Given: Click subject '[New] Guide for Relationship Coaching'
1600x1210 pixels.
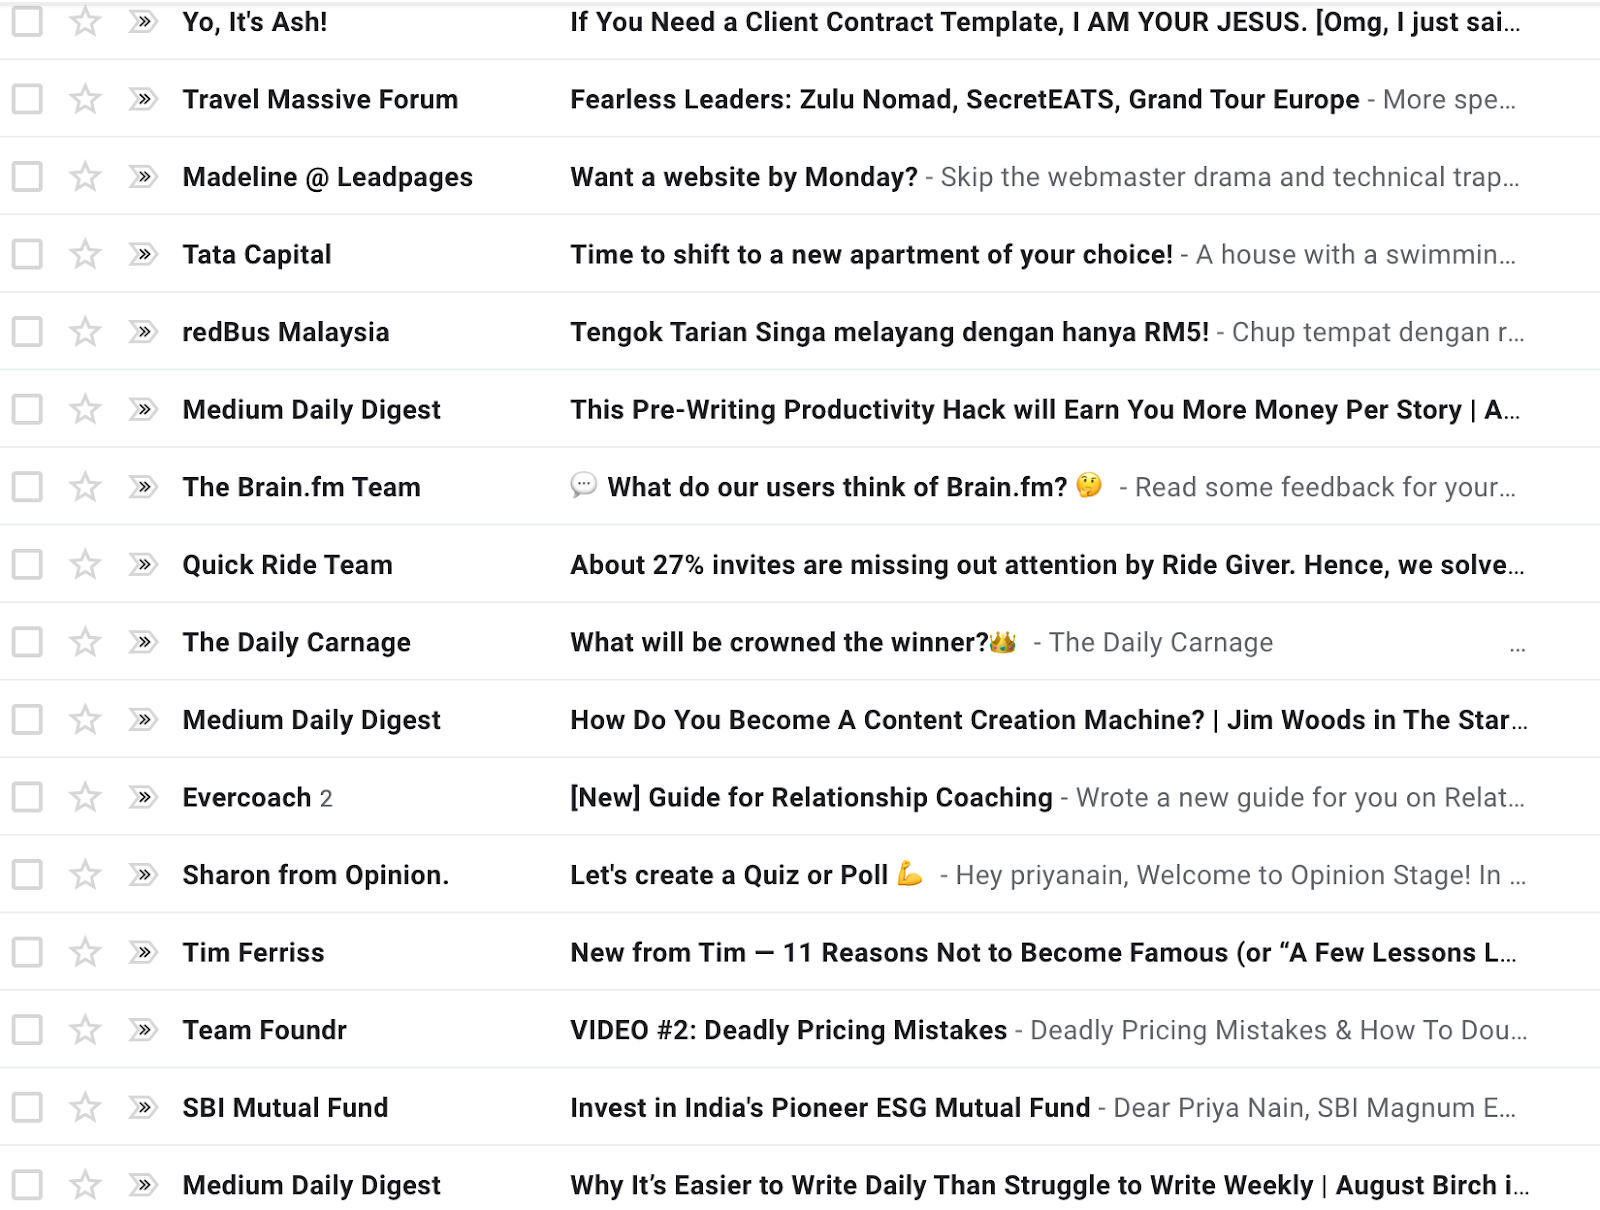Looking at the screenshot, I should tap(812, 797).
